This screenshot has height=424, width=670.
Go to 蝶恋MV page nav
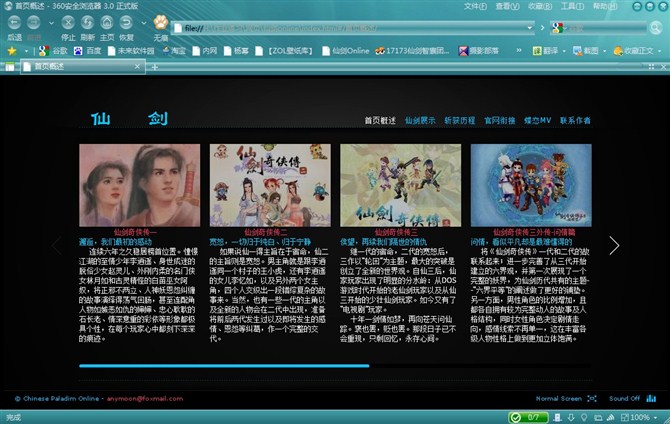coord(538,121)
